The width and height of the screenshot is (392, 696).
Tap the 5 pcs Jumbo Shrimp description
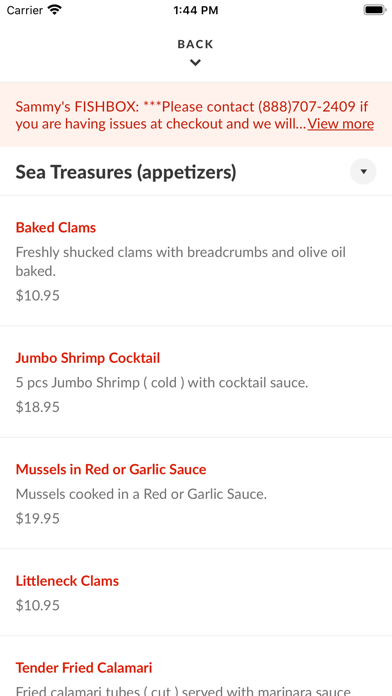(x=162, y=383)
